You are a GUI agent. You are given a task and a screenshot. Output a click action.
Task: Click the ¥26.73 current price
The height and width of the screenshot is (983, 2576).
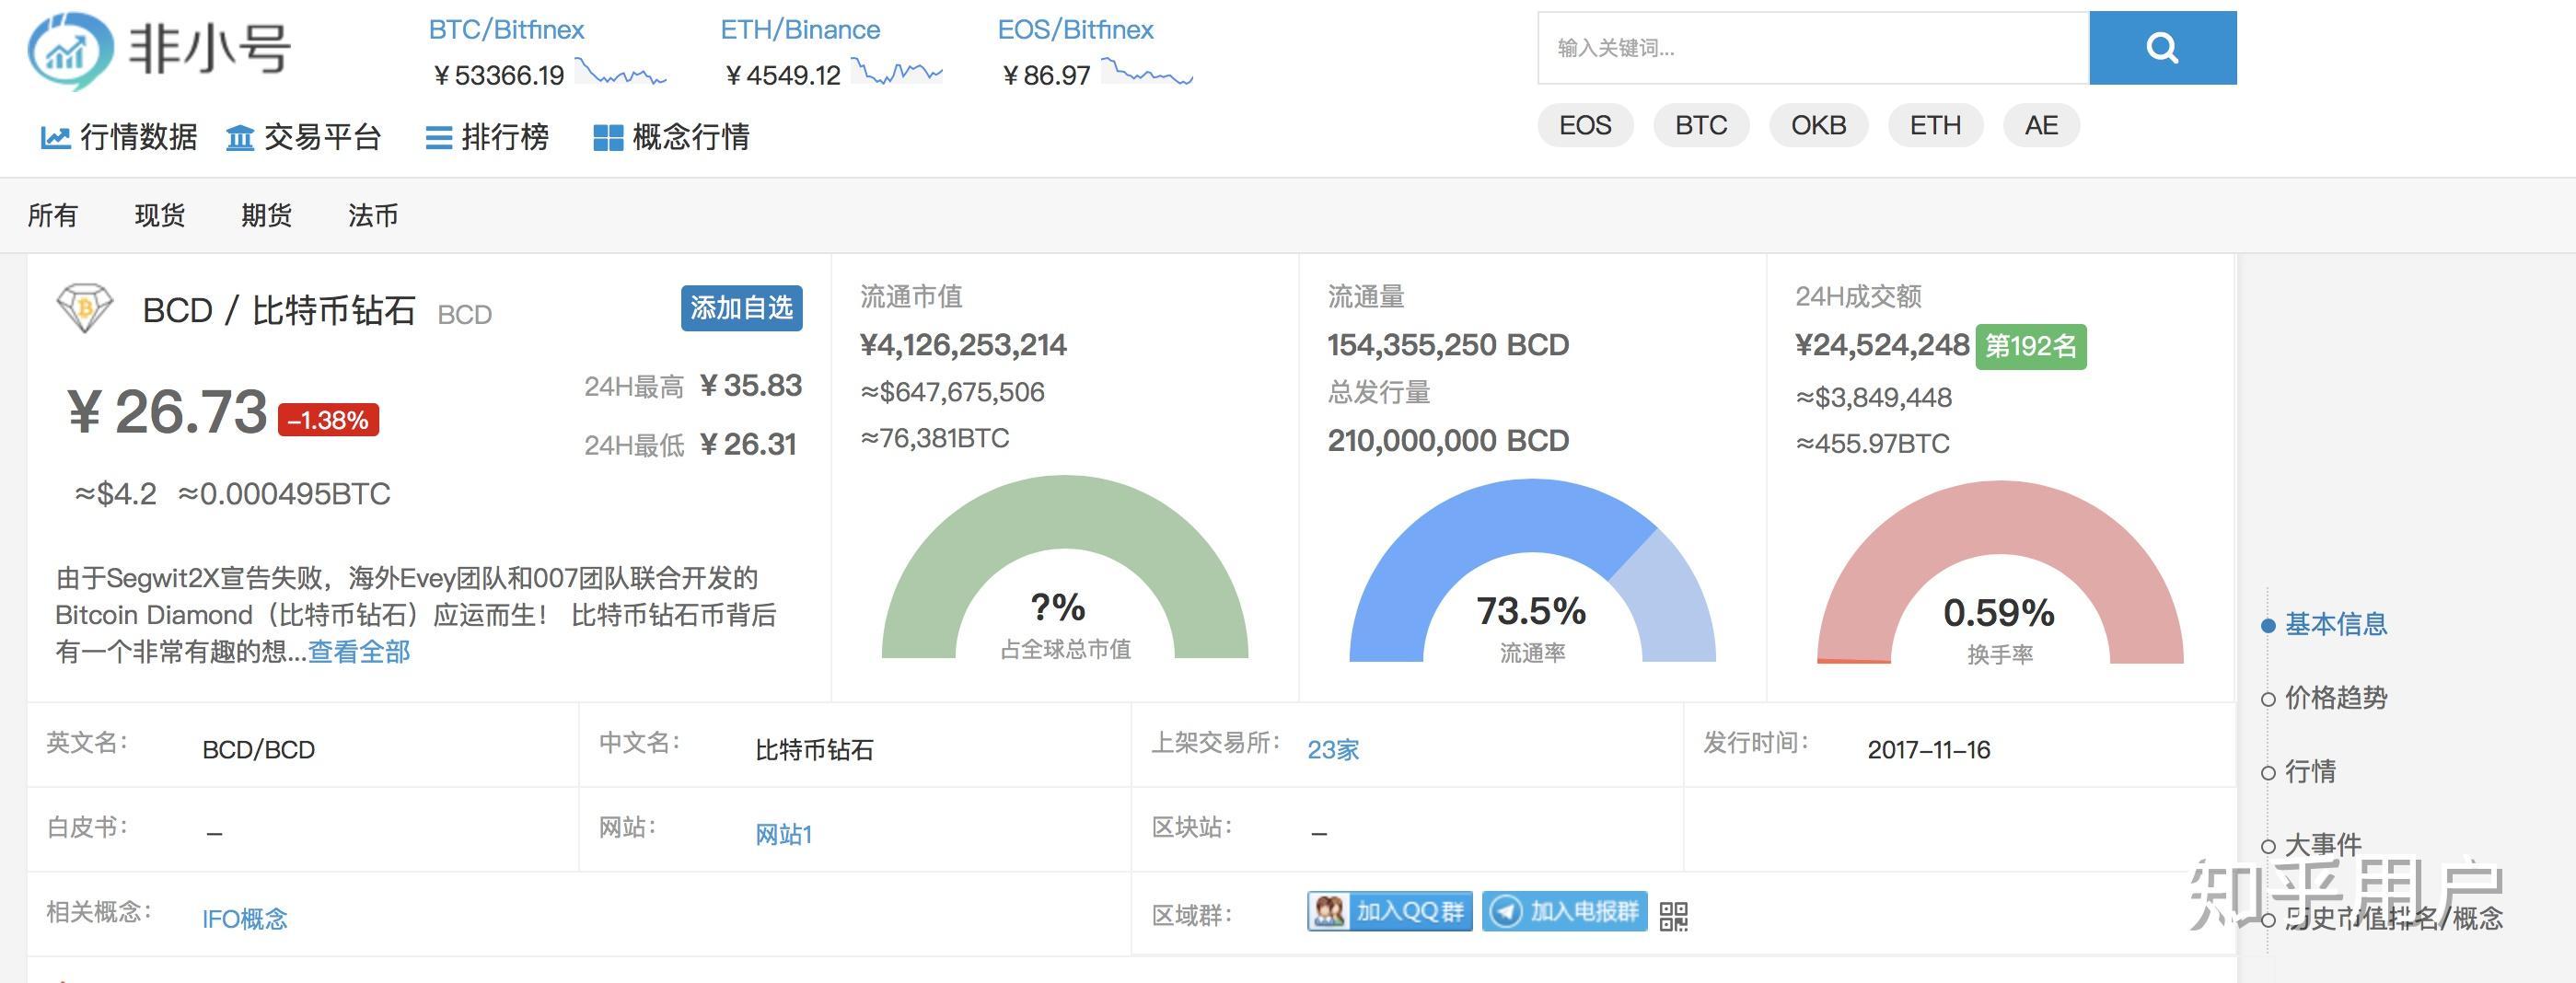[x=167, y=412]
